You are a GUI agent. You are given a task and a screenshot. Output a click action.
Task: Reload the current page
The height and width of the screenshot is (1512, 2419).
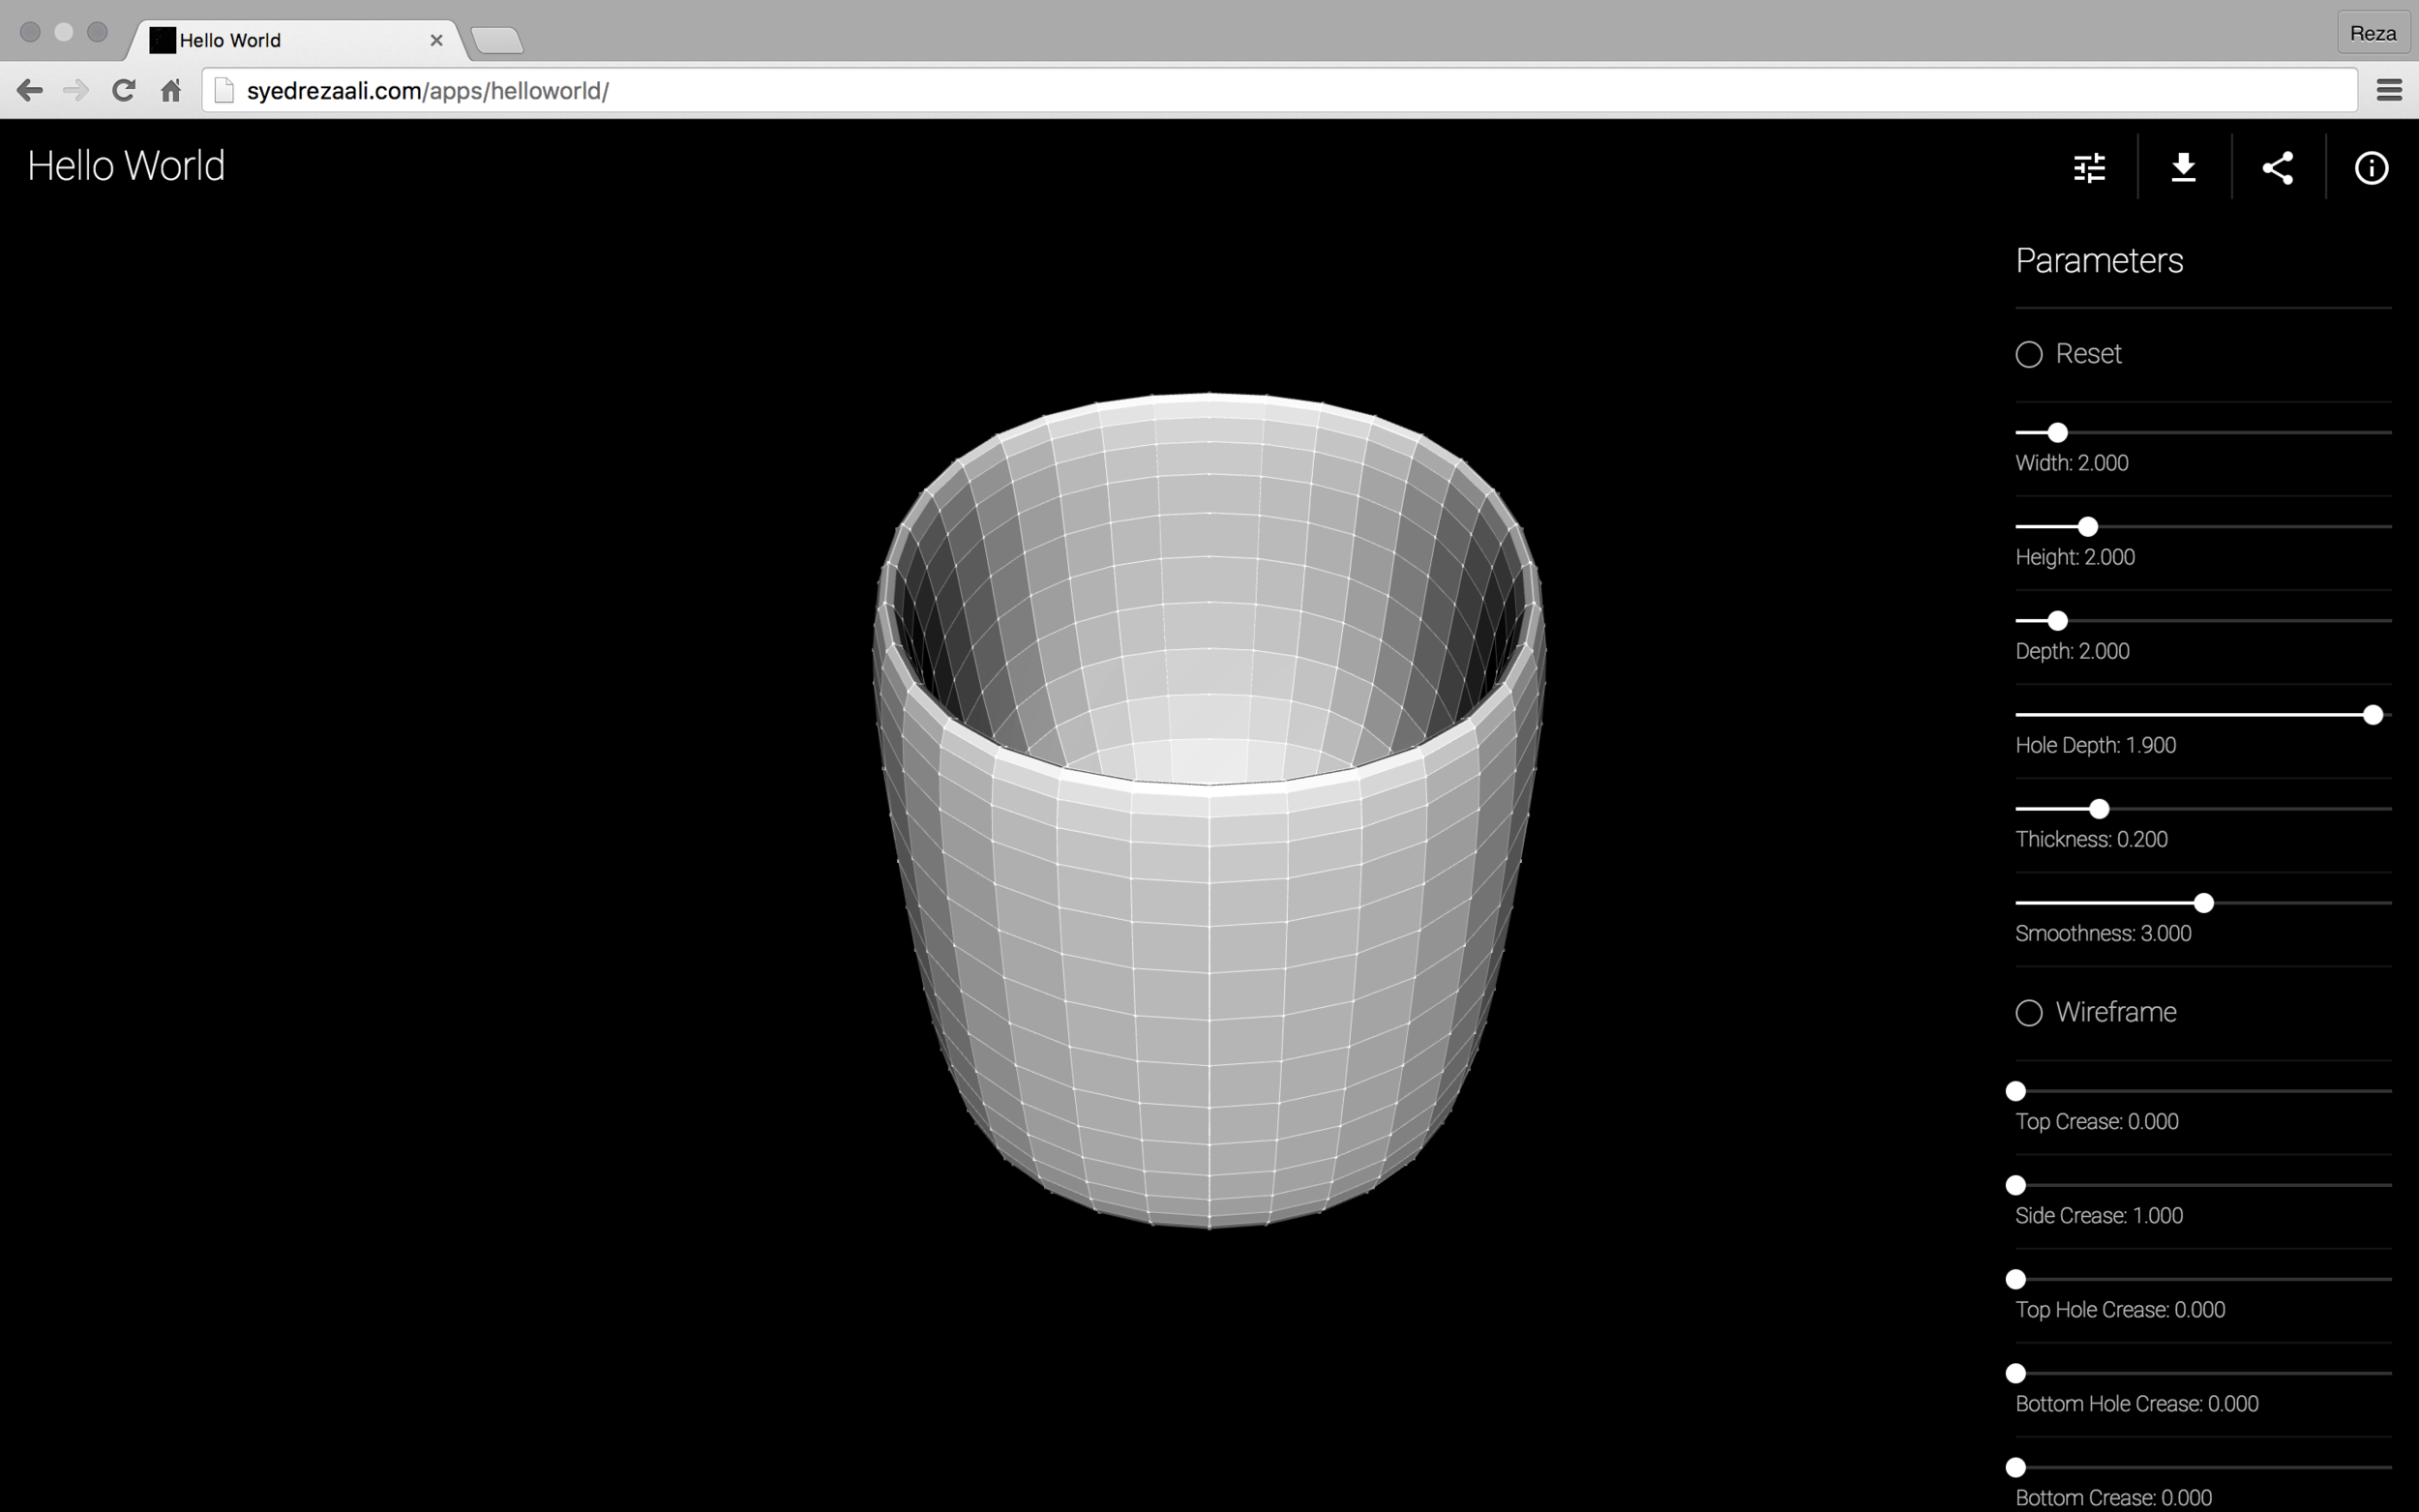123,90
